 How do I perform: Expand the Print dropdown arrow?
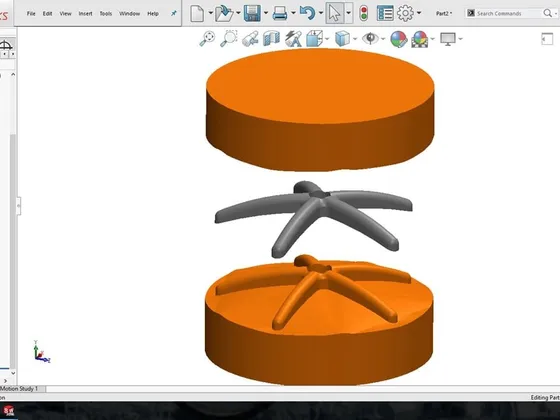click(x=293, y=13)
